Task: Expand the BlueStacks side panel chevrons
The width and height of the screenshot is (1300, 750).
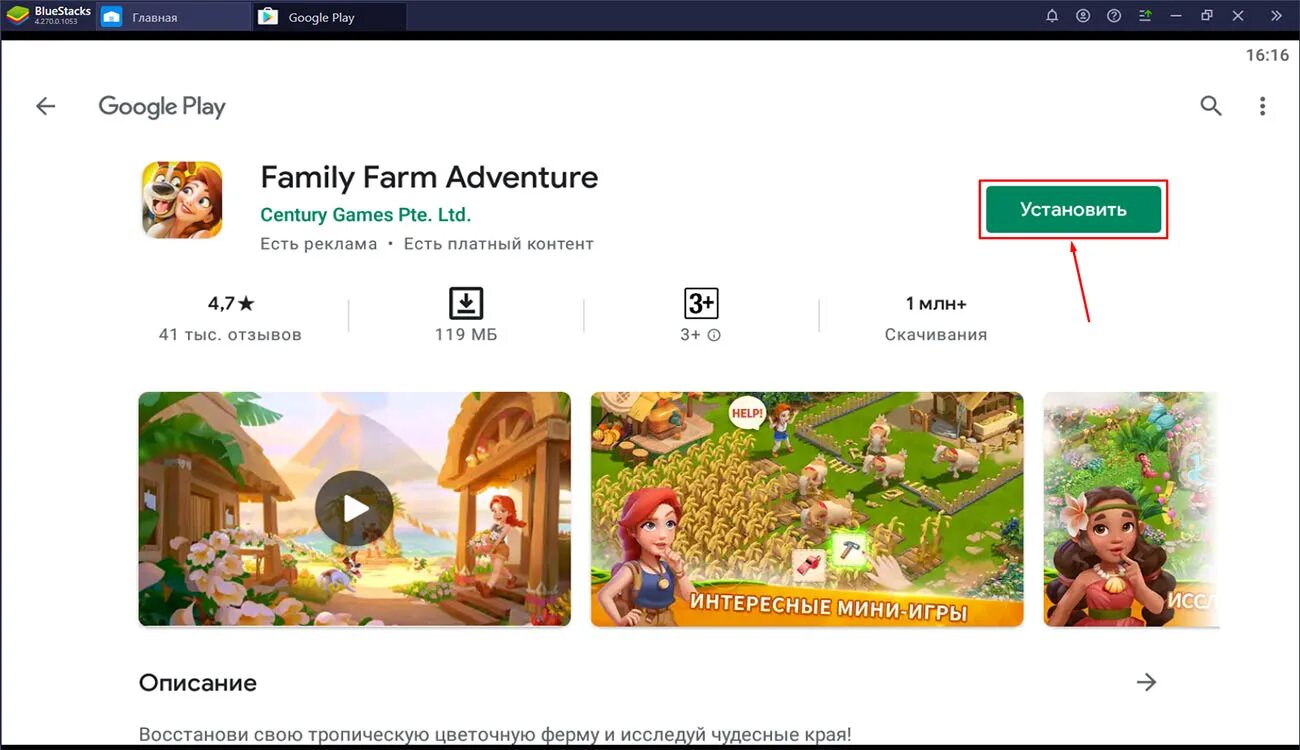Action: (x=1276, y=16)
